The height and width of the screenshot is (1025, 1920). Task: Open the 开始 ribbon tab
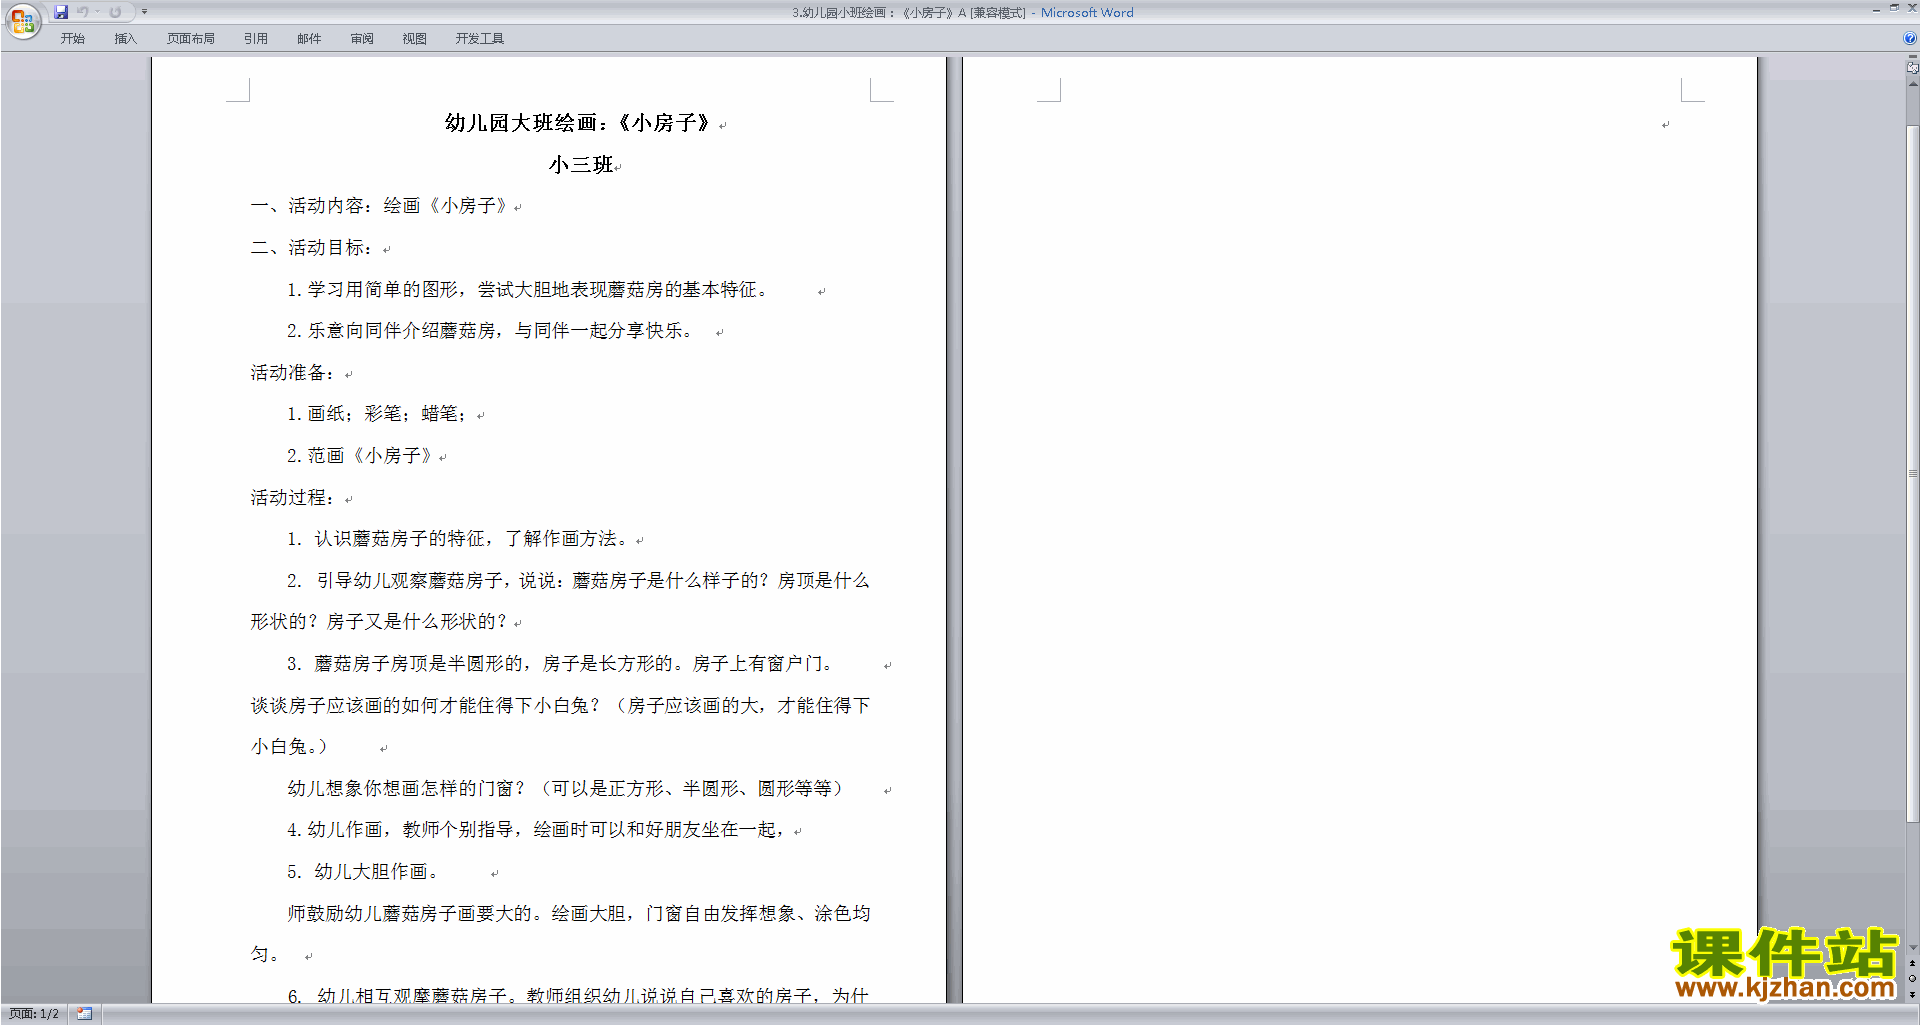(x=73, y=39)
